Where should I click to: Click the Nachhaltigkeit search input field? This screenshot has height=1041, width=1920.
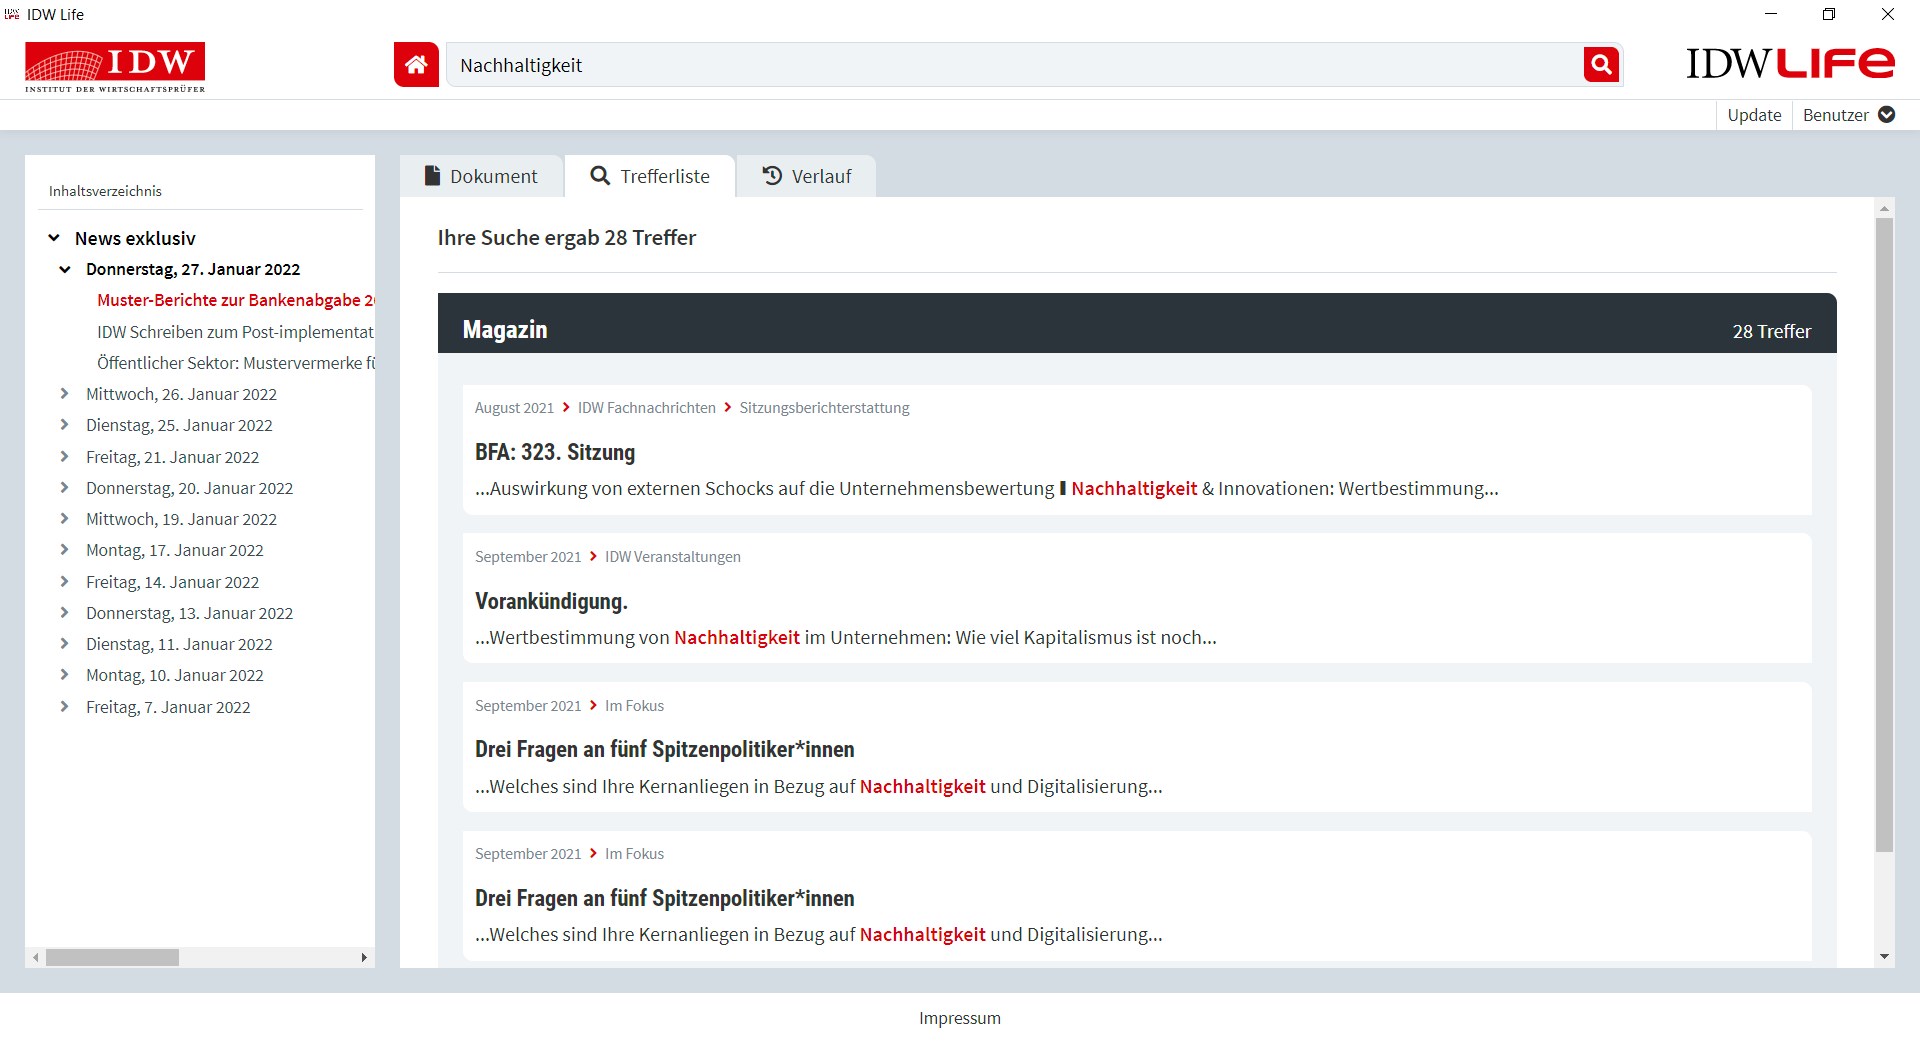[x=1010, y=65]
